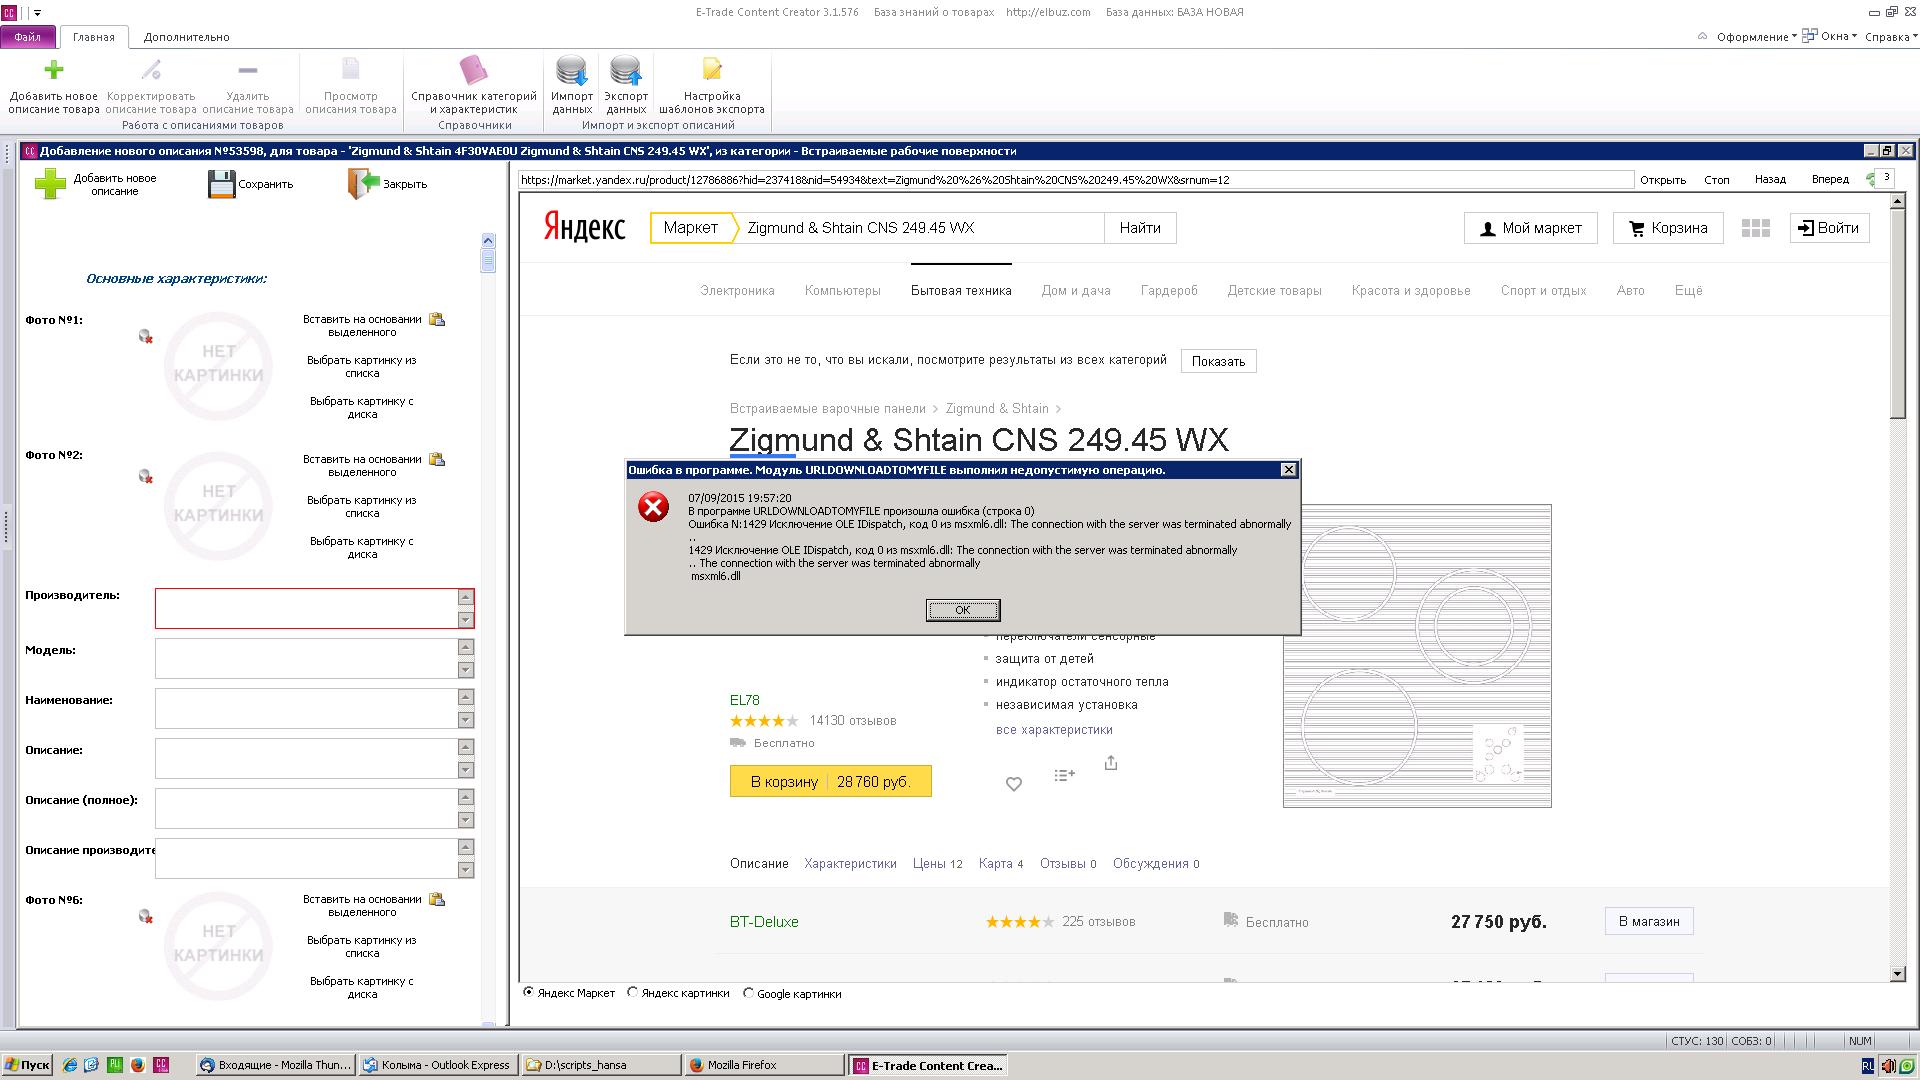
Task: Click the green plus Add new description icon in ribbon
Action: coord(54,70)
